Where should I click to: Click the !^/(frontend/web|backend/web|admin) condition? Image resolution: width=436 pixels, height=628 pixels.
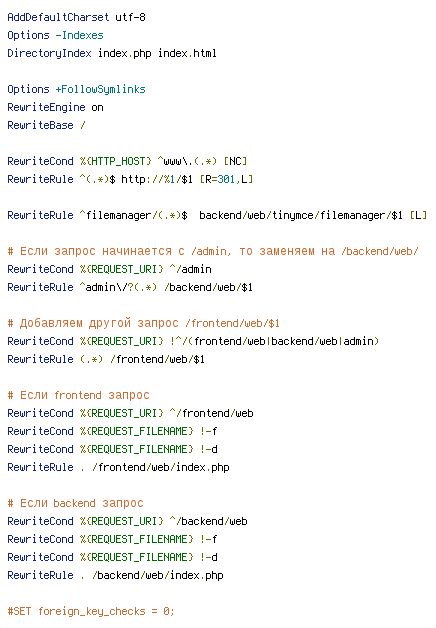click(274, 341)
